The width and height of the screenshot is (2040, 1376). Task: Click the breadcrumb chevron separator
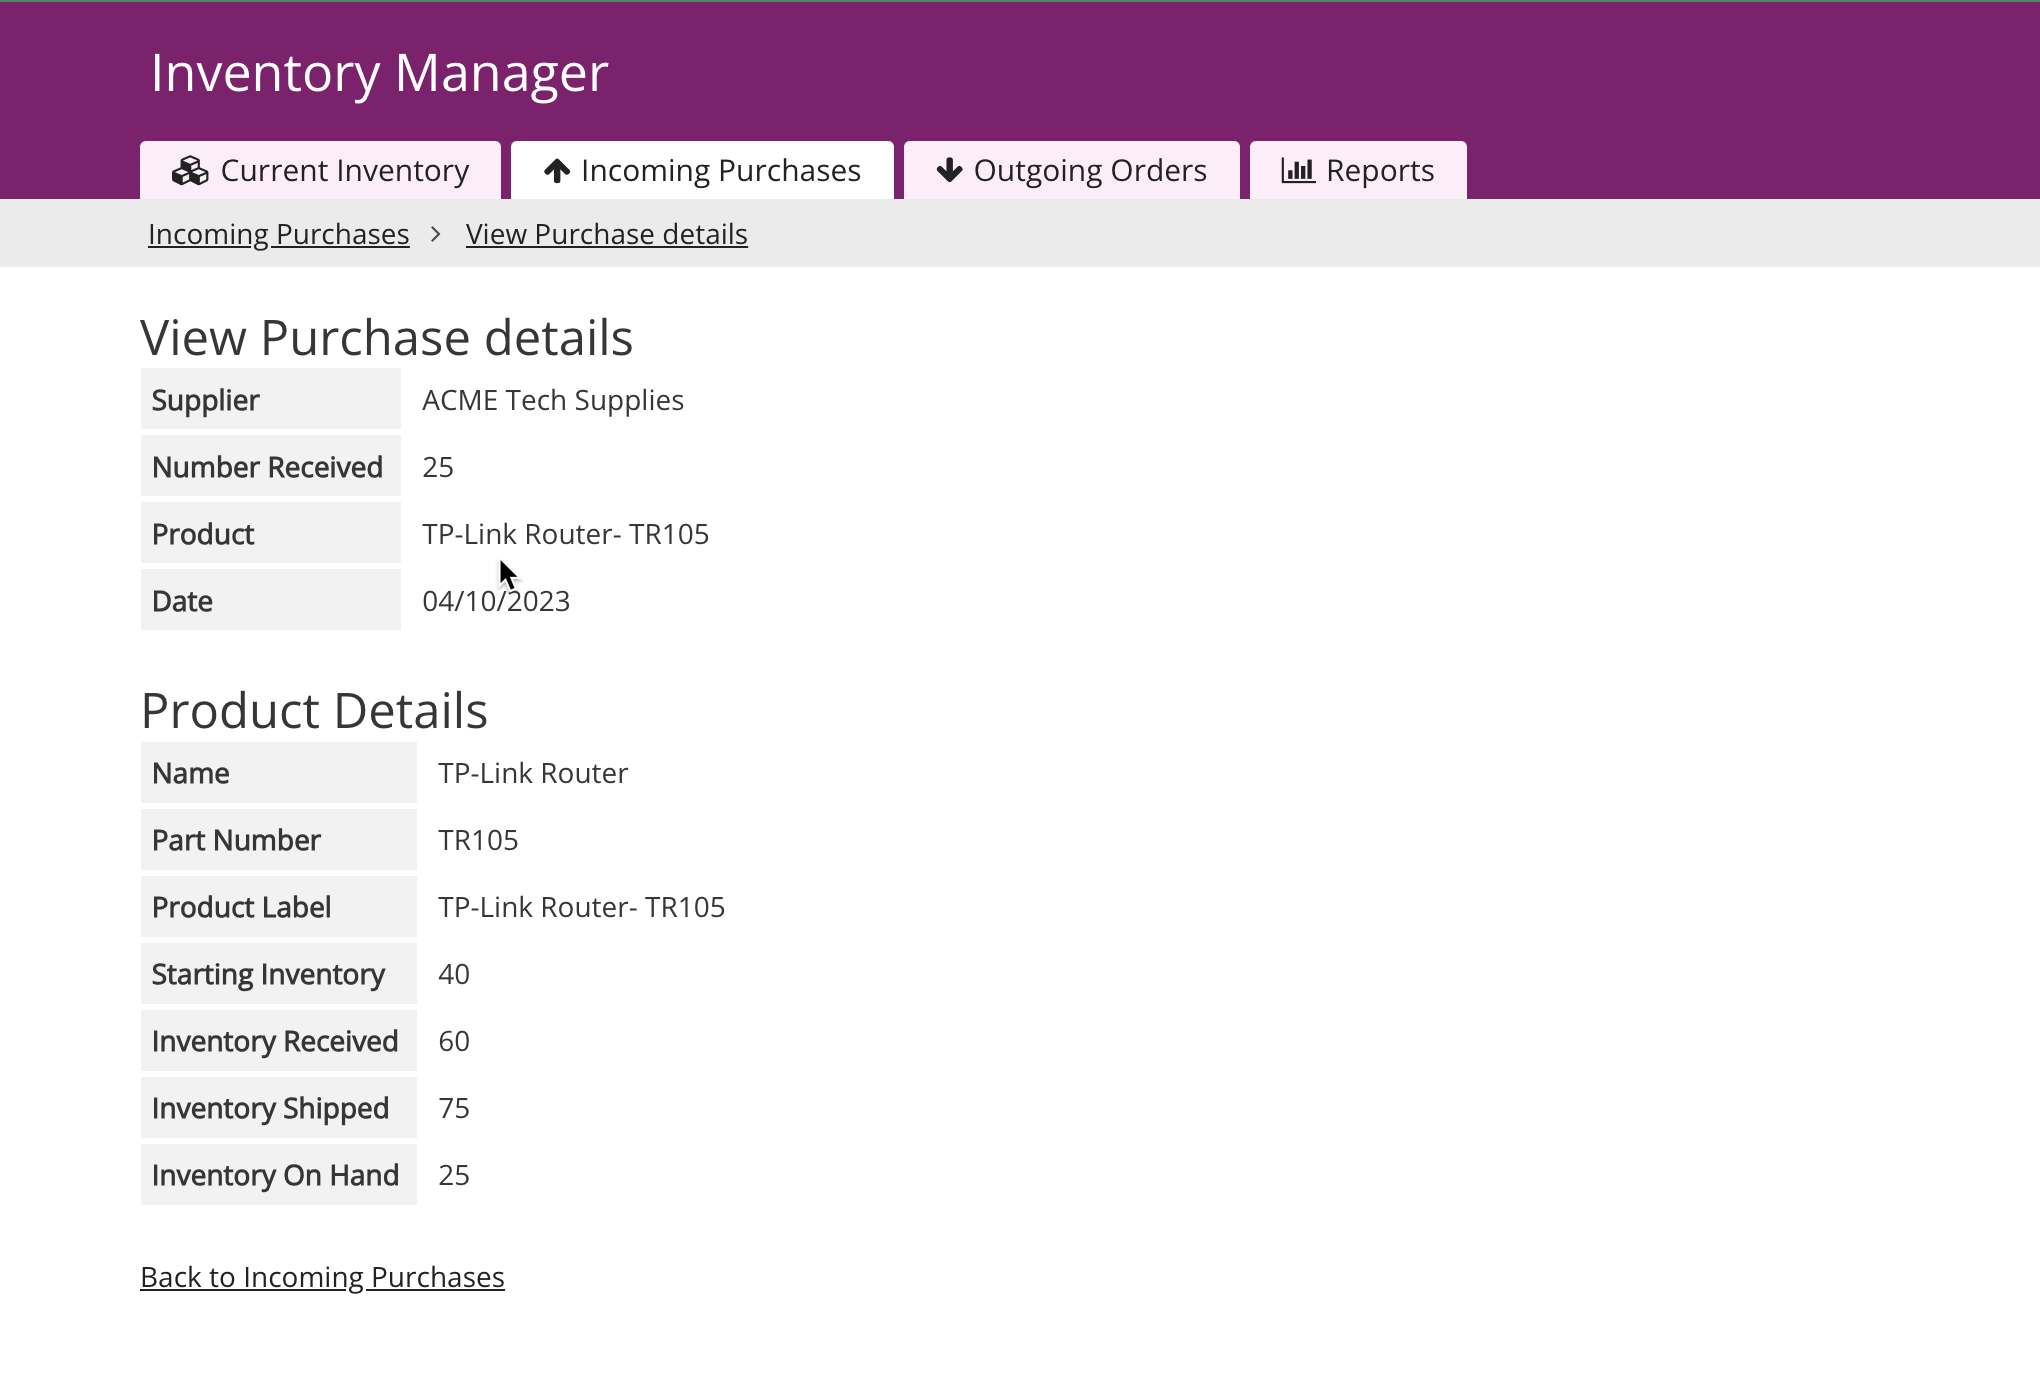click(x=436, y=234)
